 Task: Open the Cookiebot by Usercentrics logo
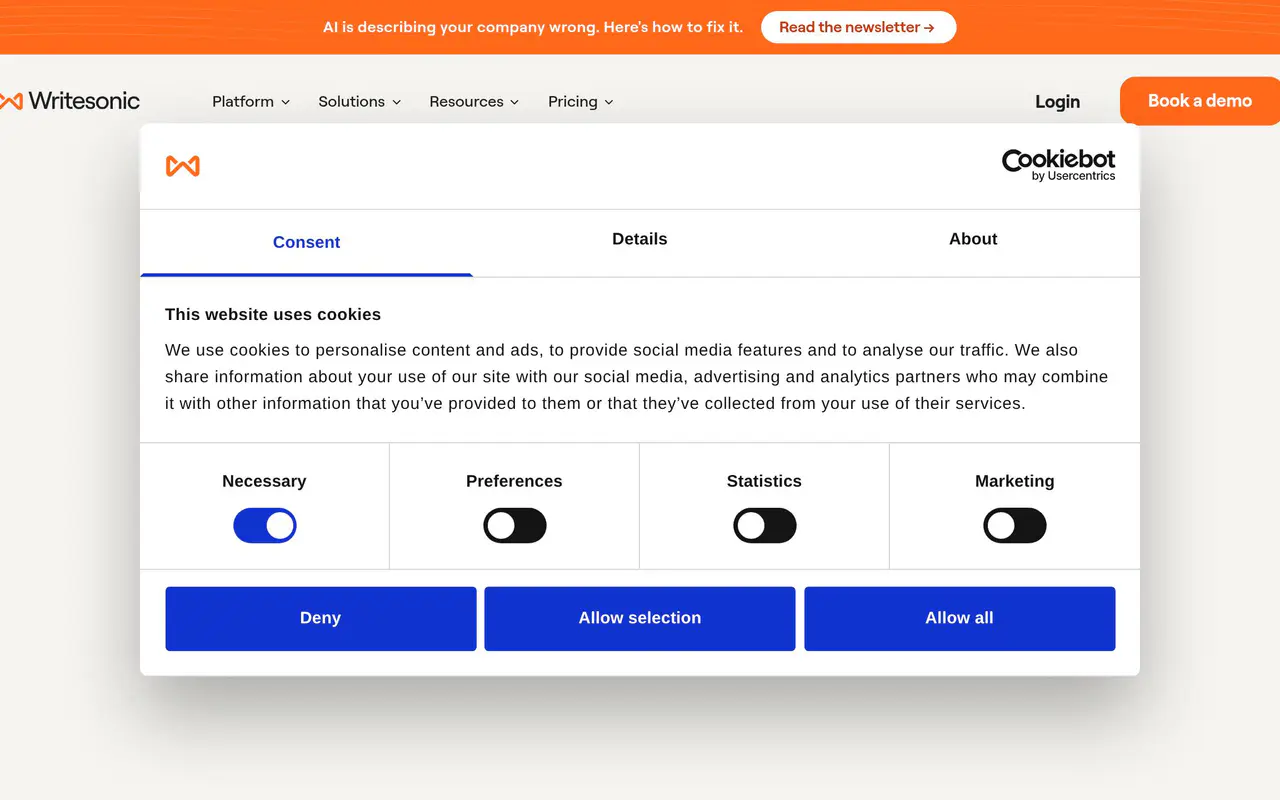pos(1059,165)
